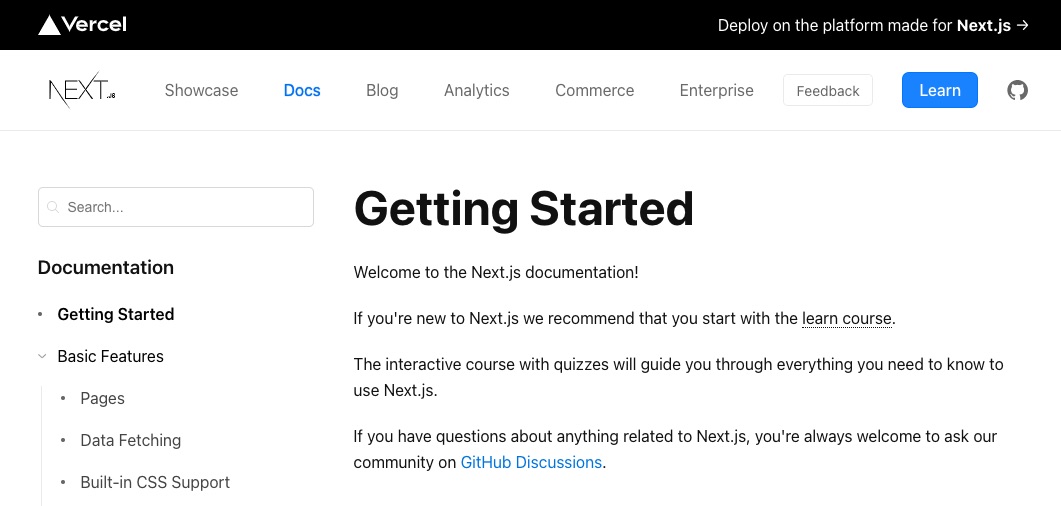The width and height of the screenshot is (1061, 506).
Task: Click the Feedback button
Action: (828, 91)
